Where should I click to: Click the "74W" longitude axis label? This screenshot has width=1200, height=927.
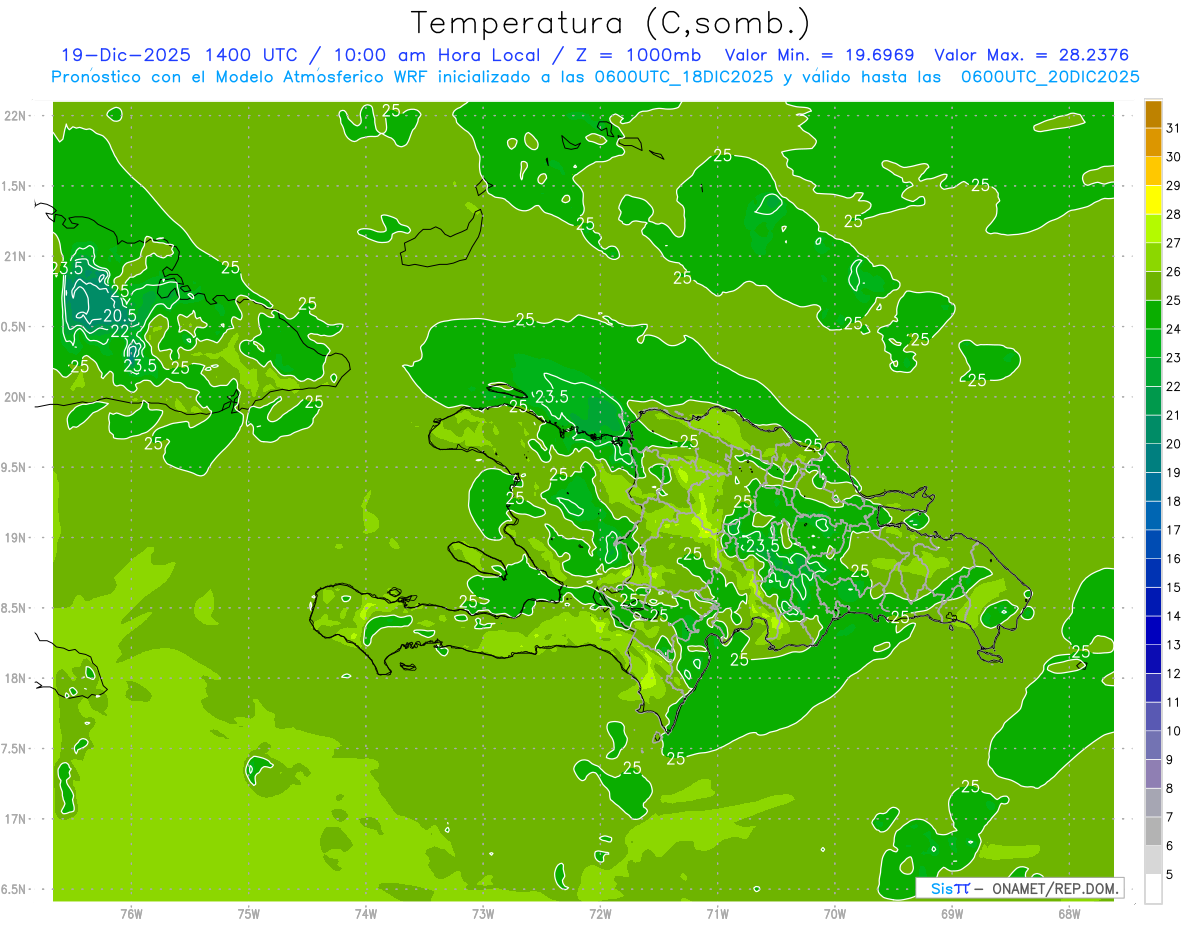coord(365,913)
